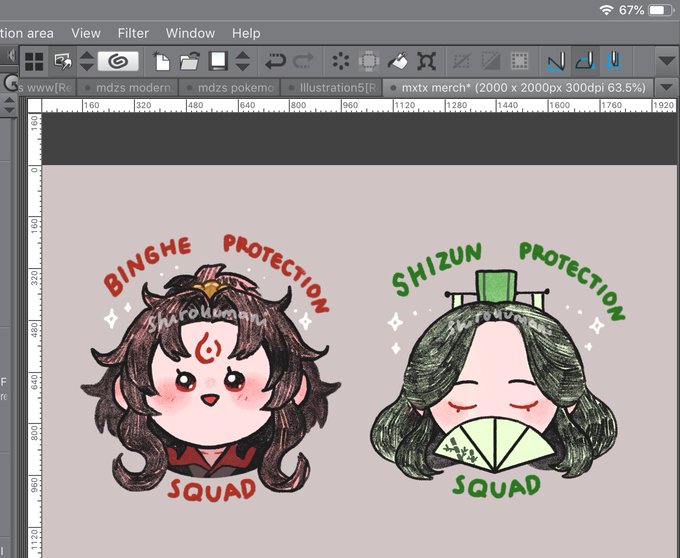This screenshot has width=680, height=558.
Task: Select the 'mxtx merch*' canvas tab
Action: pos(518,88)
